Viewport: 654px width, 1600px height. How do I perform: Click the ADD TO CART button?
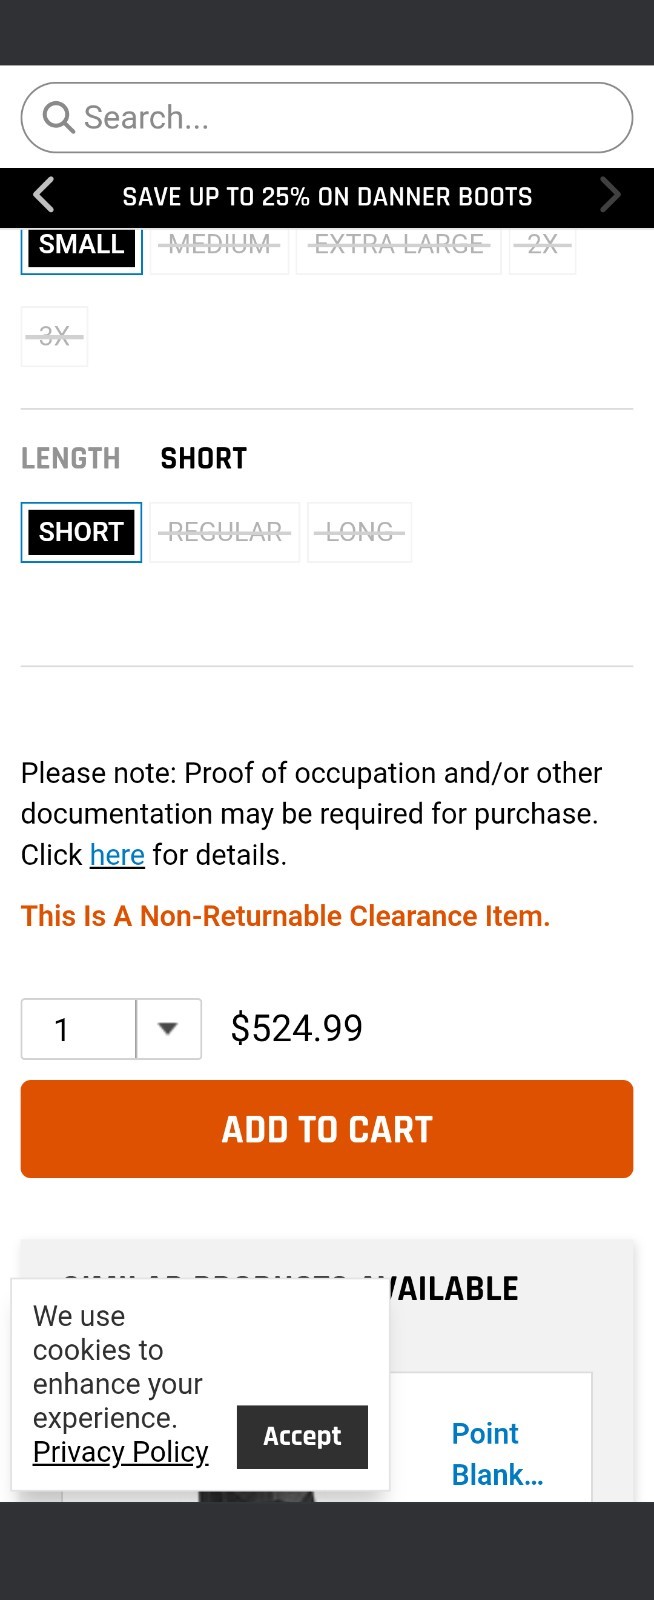pos(327,1129)
